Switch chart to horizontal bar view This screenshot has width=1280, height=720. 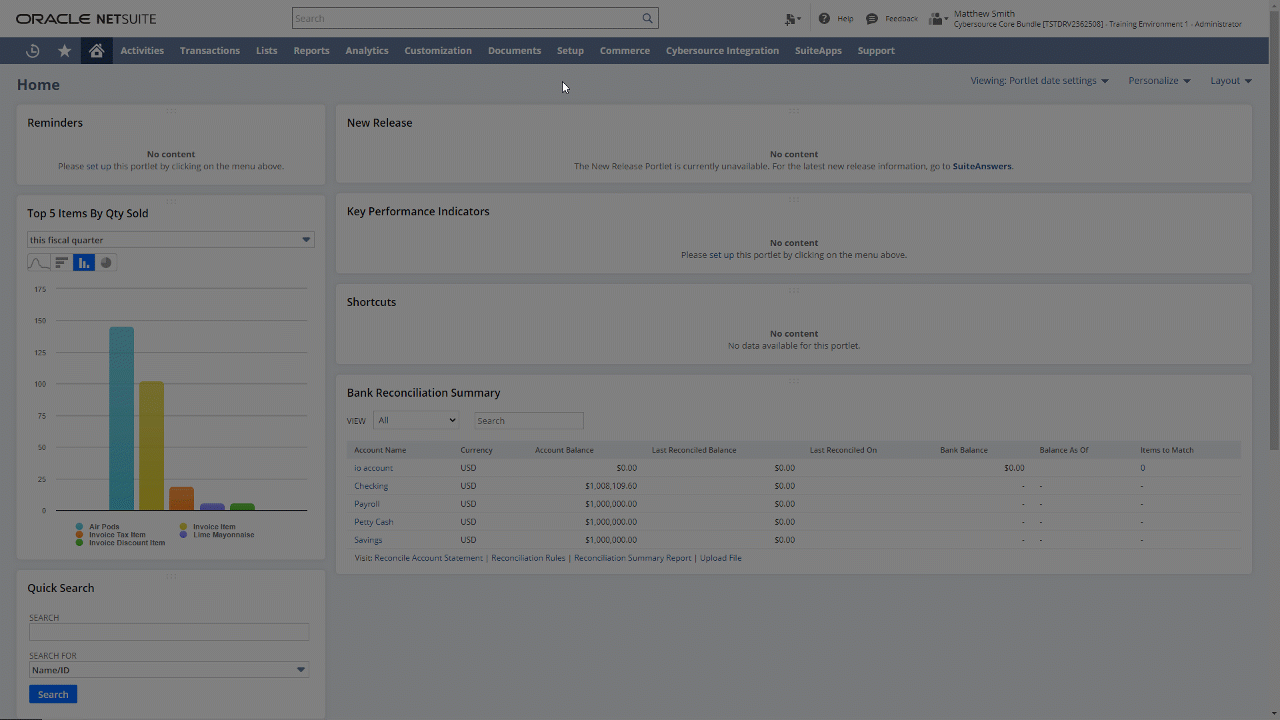coord(61,263)
